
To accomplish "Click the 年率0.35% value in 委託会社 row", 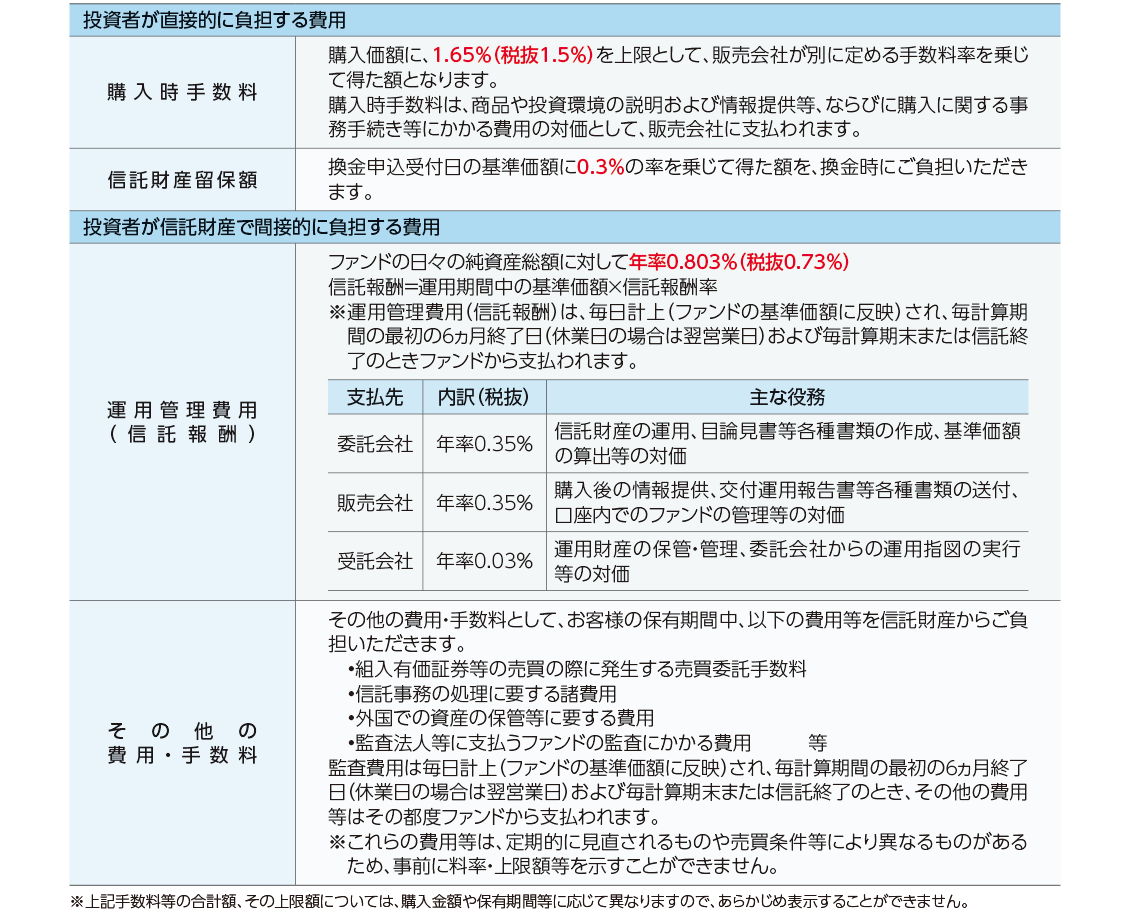I will pos(484,444).
